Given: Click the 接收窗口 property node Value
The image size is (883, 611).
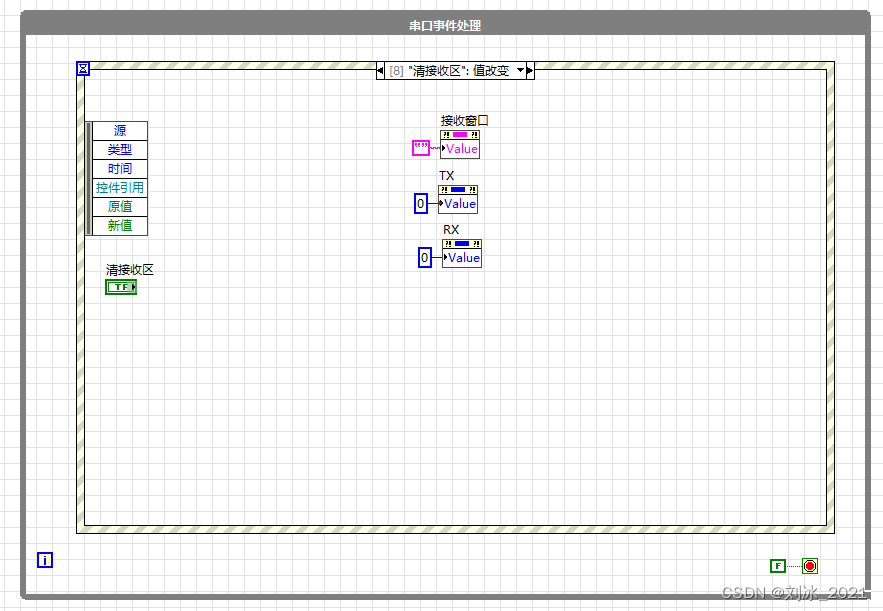Looking at the screenshot, I should [x=460, y=149].
